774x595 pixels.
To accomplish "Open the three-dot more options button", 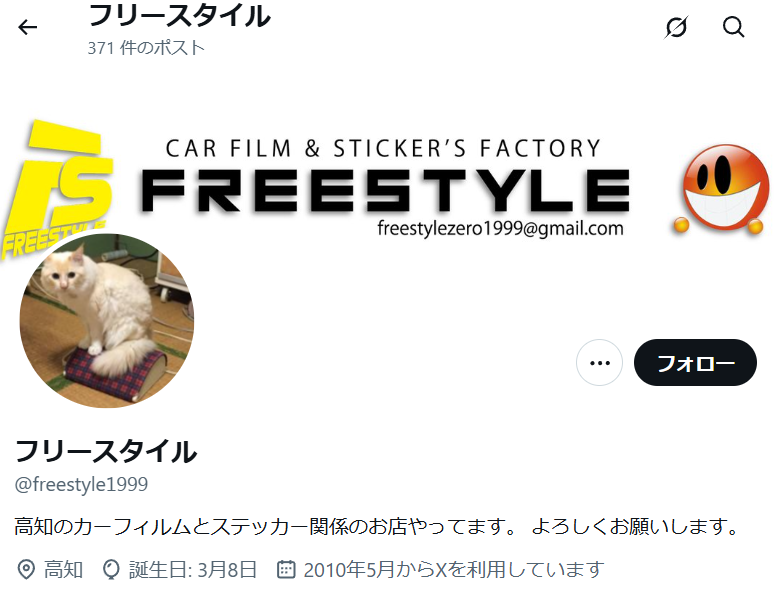I will [x=599, y=362].
